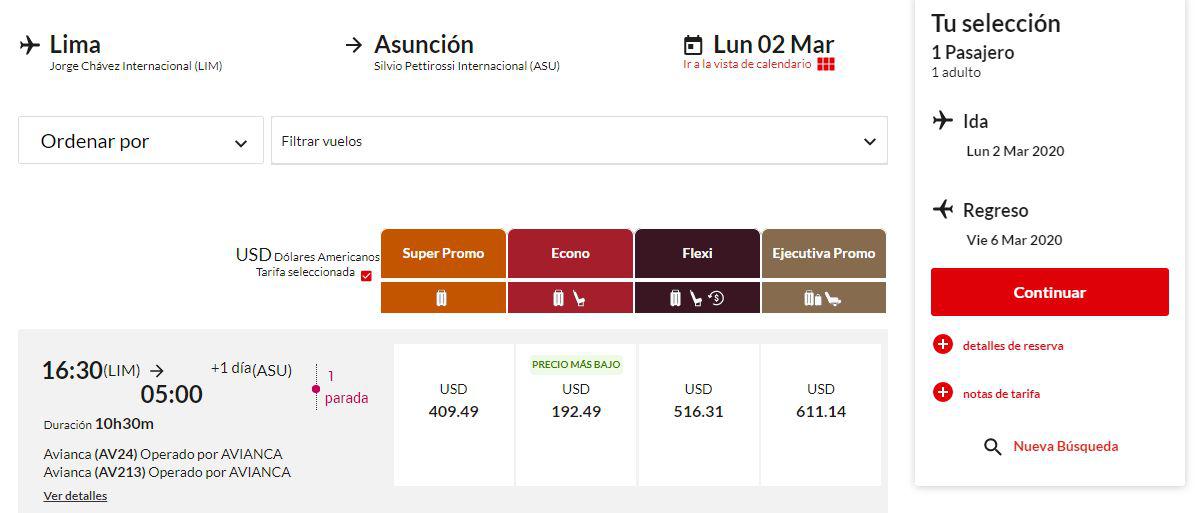The height and width of the screenshot is (513, 1197).
Task: Click the red calendar grid icon
Action: [825, 64]
